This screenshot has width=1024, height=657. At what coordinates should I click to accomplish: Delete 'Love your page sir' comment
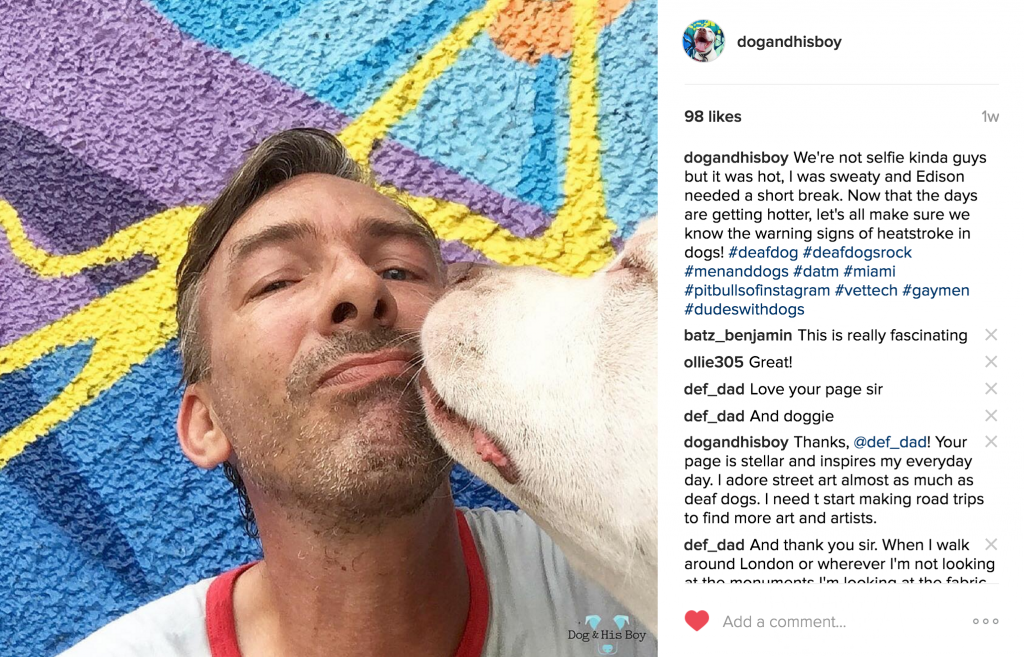991,389
